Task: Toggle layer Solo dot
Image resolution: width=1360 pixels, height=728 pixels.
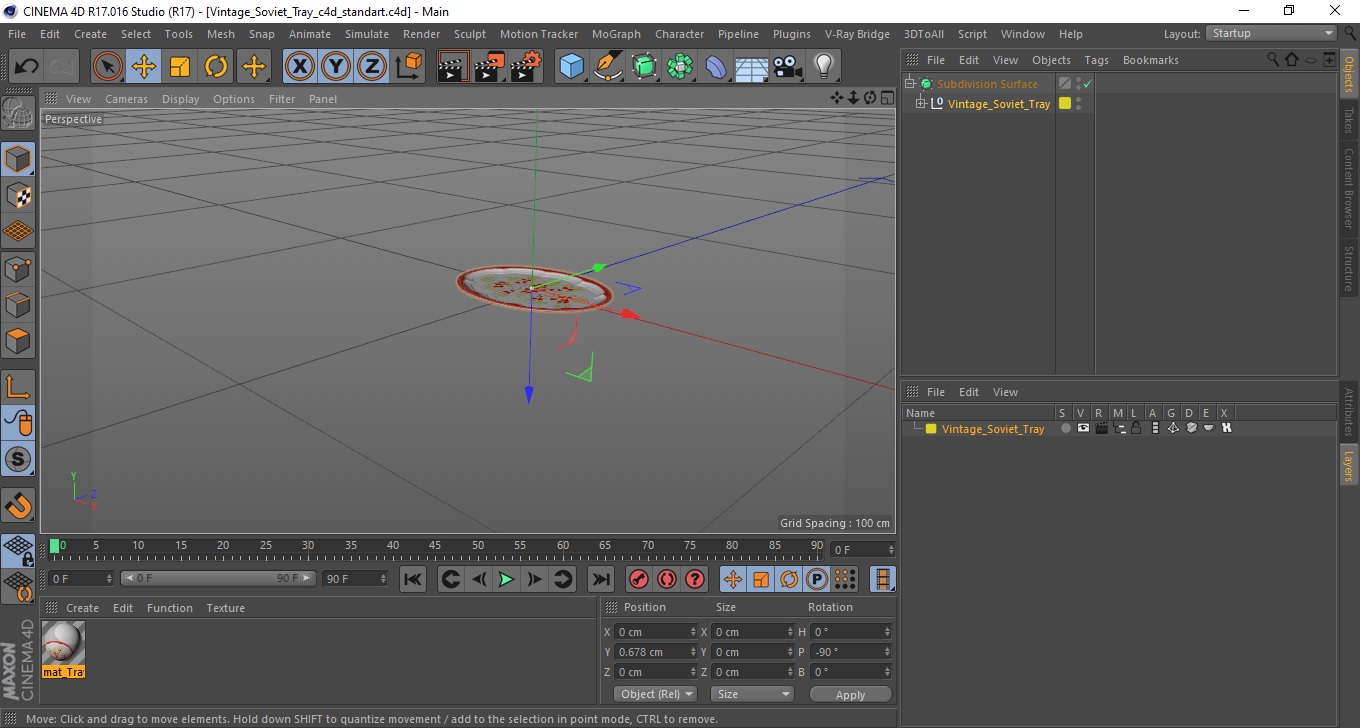Action: coord(1065,428)
